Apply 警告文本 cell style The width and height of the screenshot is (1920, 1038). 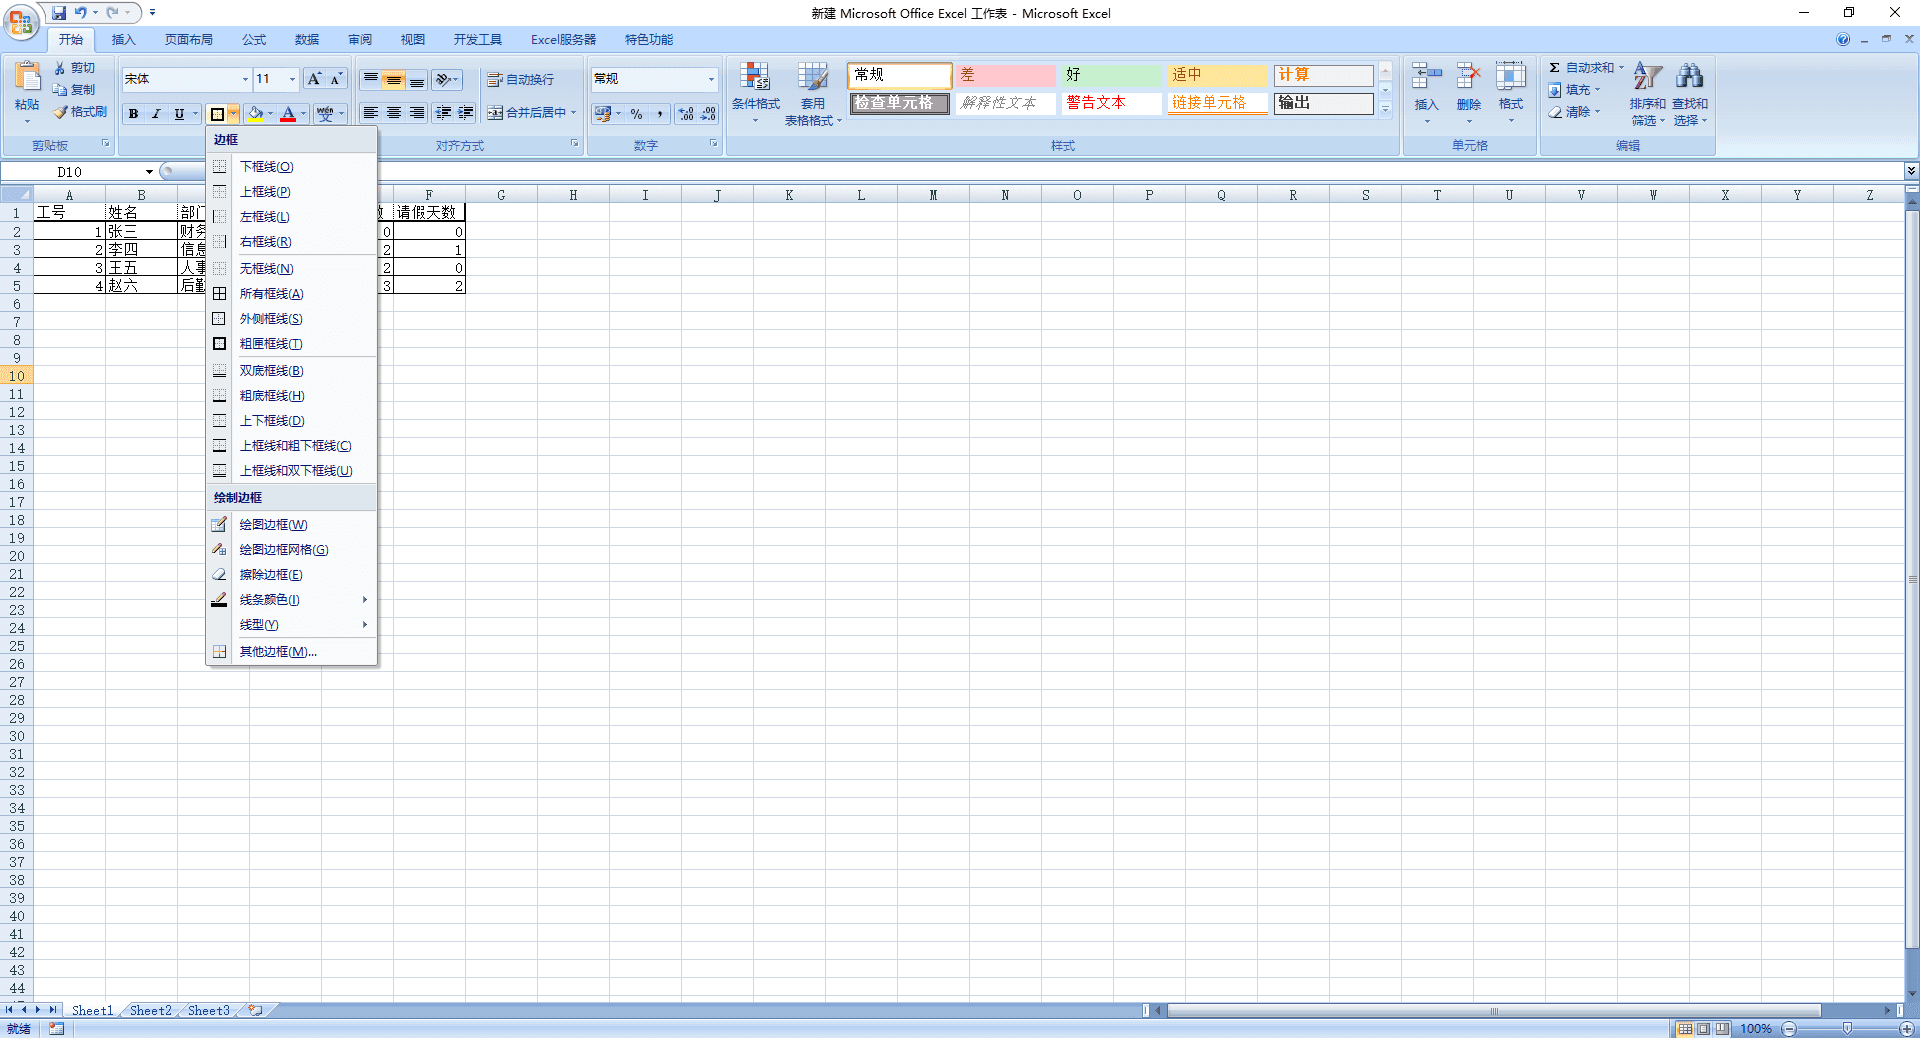(1111, 103)
